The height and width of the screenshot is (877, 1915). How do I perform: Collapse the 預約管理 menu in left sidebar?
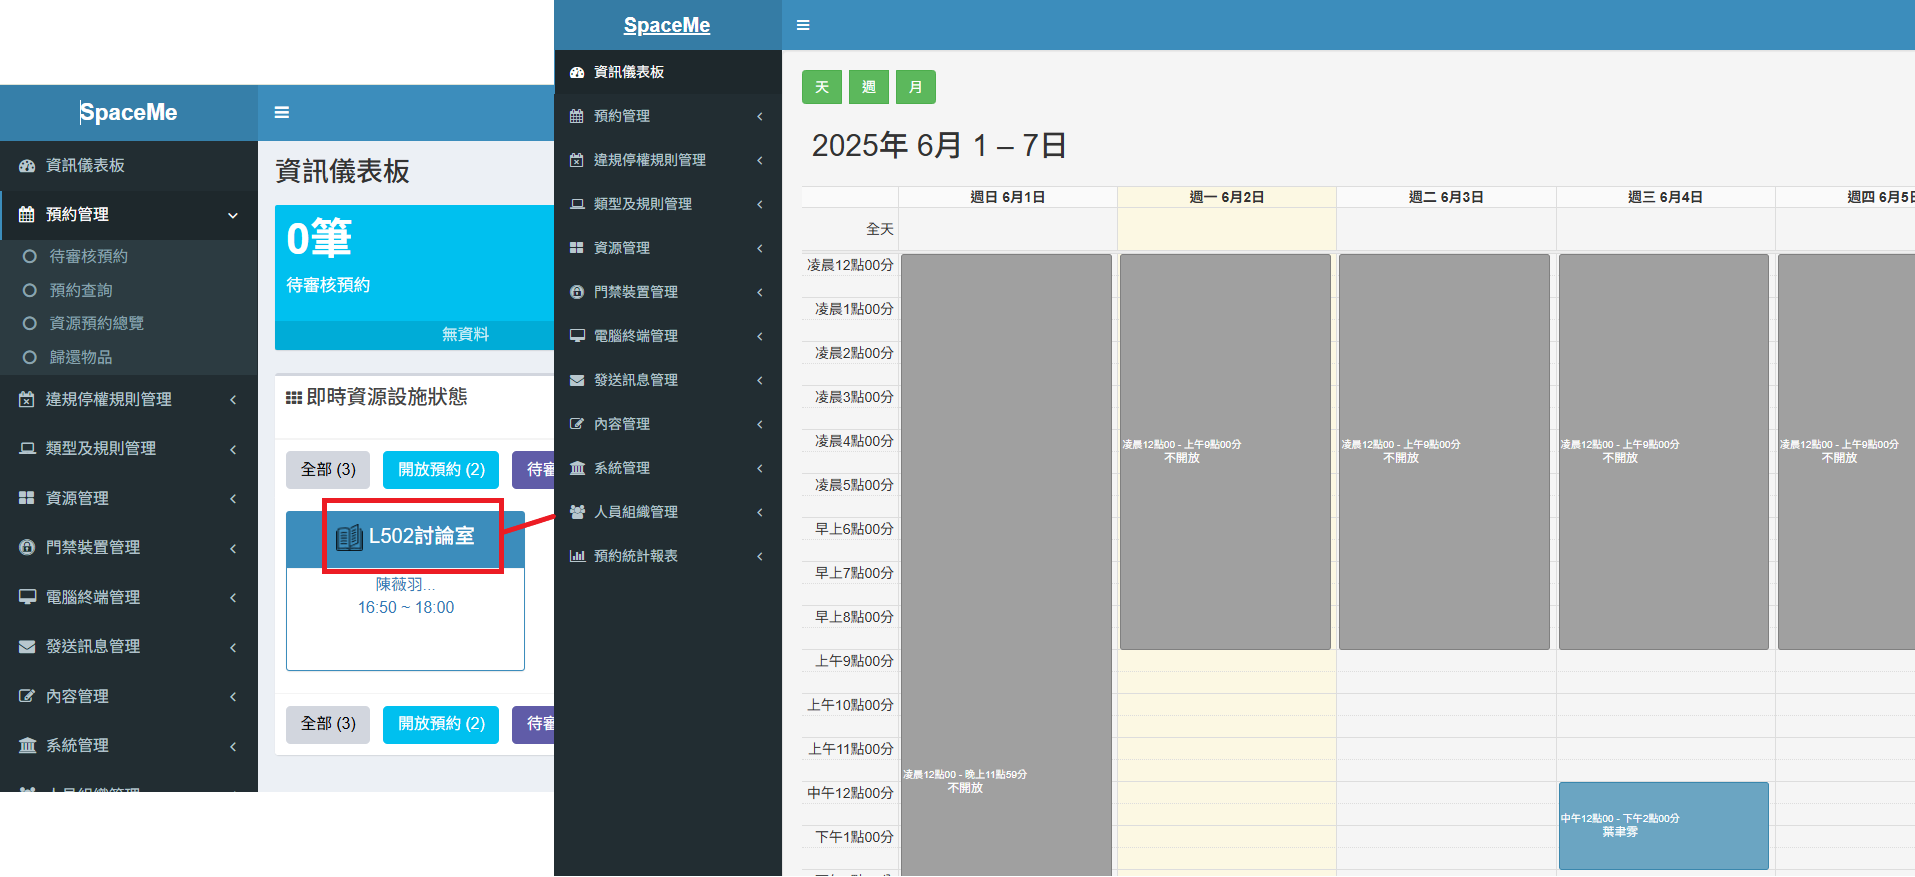tap(232, 215)
